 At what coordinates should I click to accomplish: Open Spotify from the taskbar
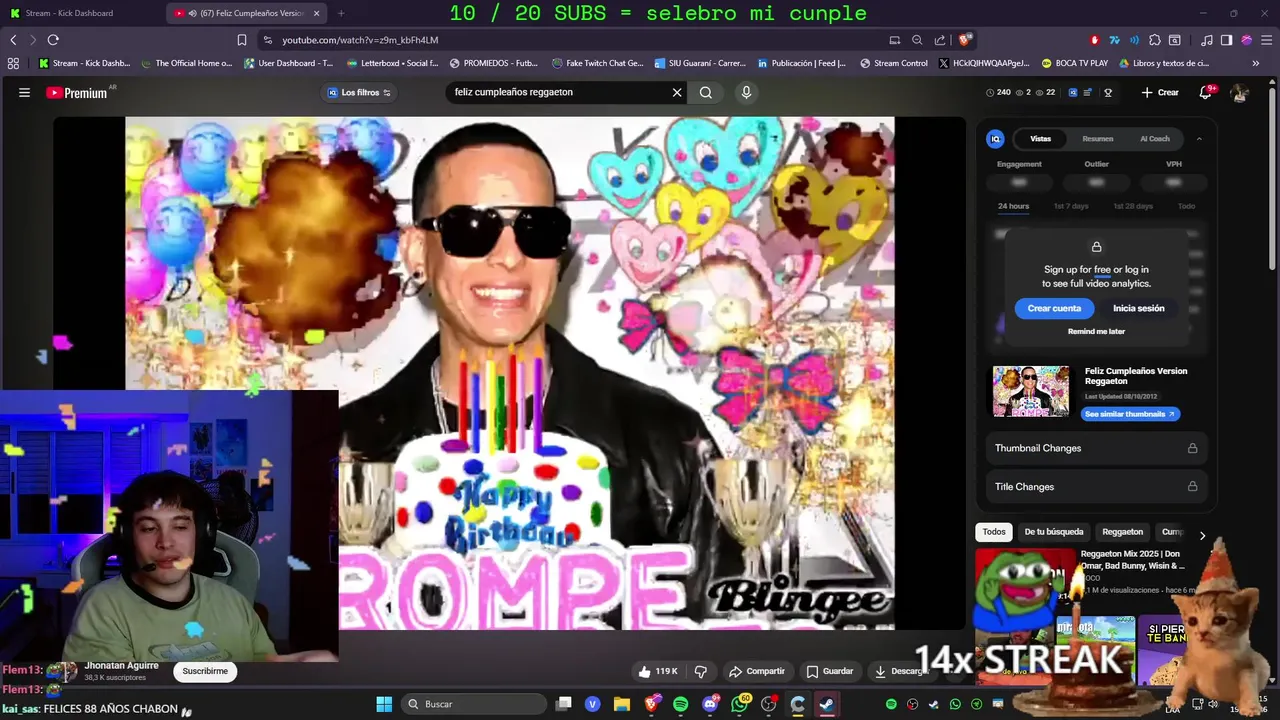point(681,704)
